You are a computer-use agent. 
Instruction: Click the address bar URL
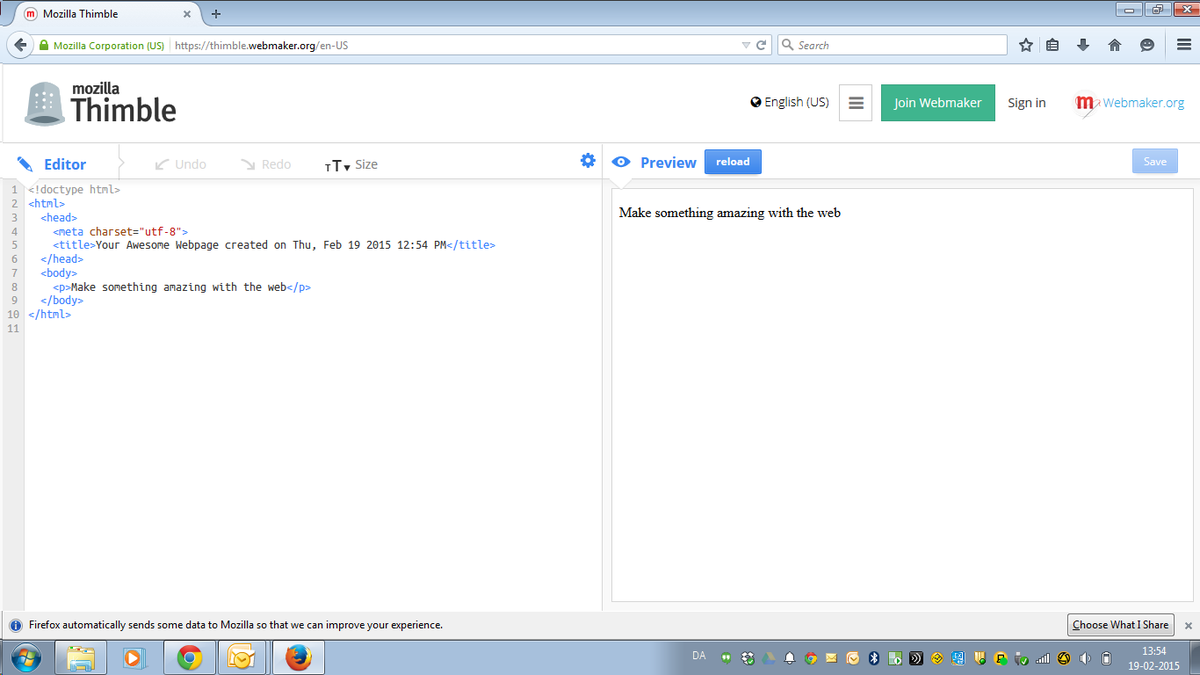point(261,45)
